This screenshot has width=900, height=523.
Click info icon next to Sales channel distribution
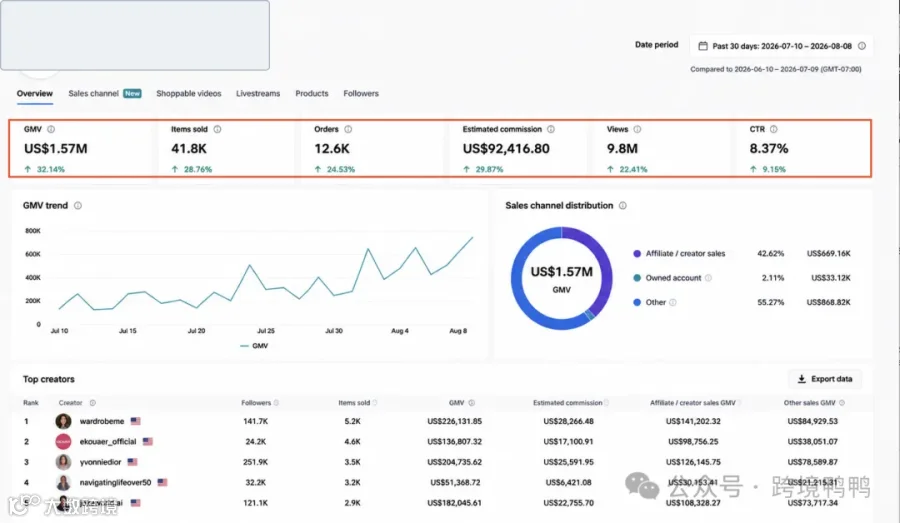[x=623, y=206]
